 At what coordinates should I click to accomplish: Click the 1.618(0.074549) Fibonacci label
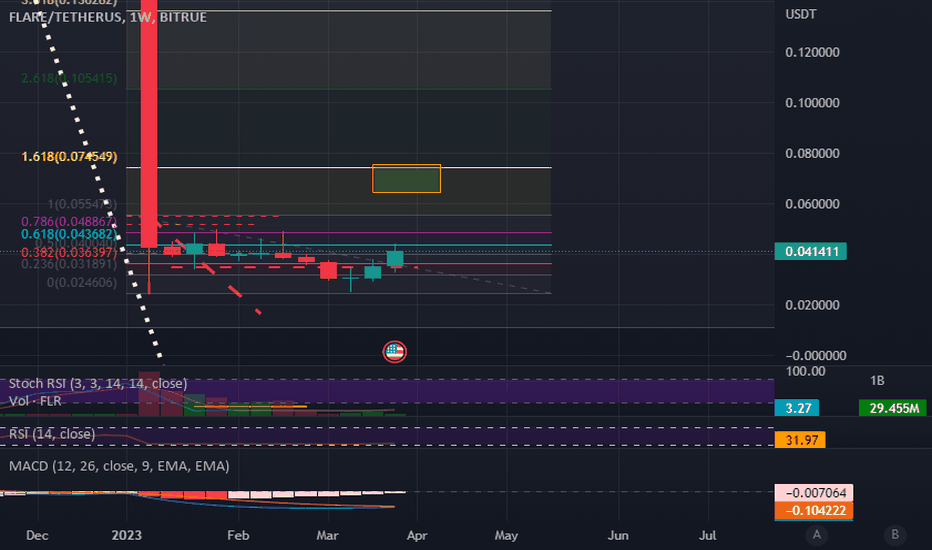click(x=69, y=157)
